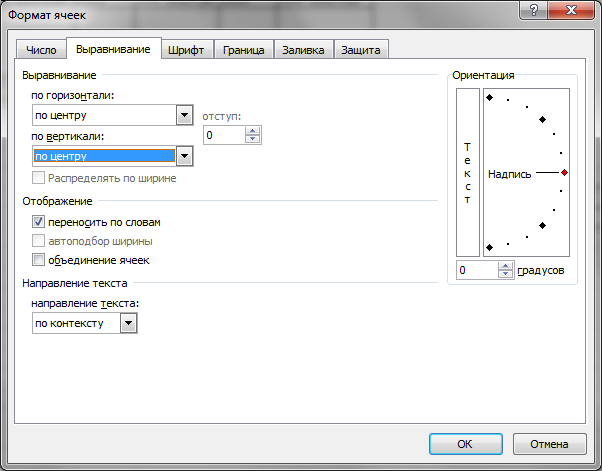Image resolution: width=602 pixels, height=471 pixels.
Task: Click the Отмена button
Action: [549, 444]
